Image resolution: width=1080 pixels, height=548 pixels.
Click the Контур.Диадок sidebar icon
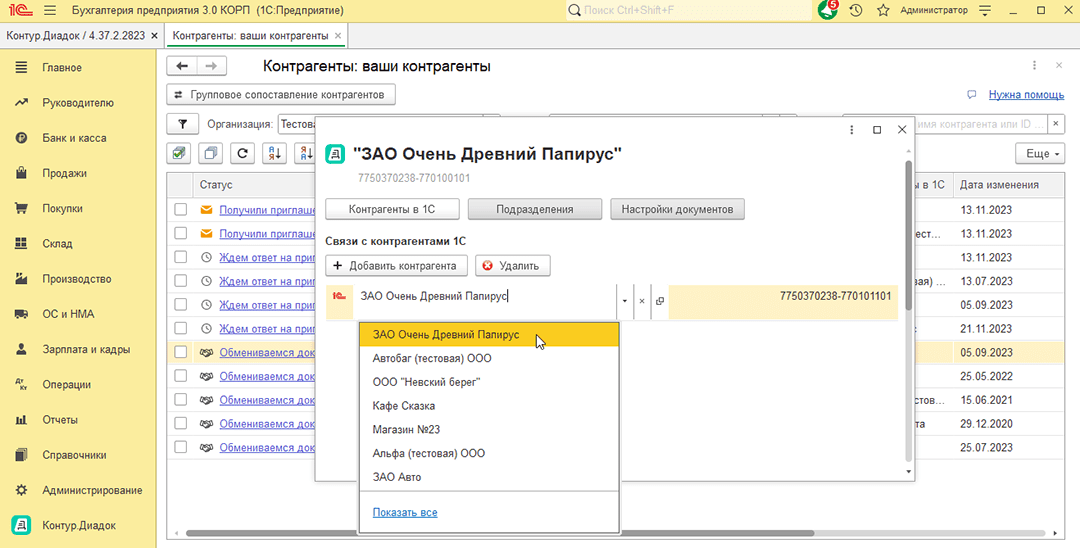21,525
